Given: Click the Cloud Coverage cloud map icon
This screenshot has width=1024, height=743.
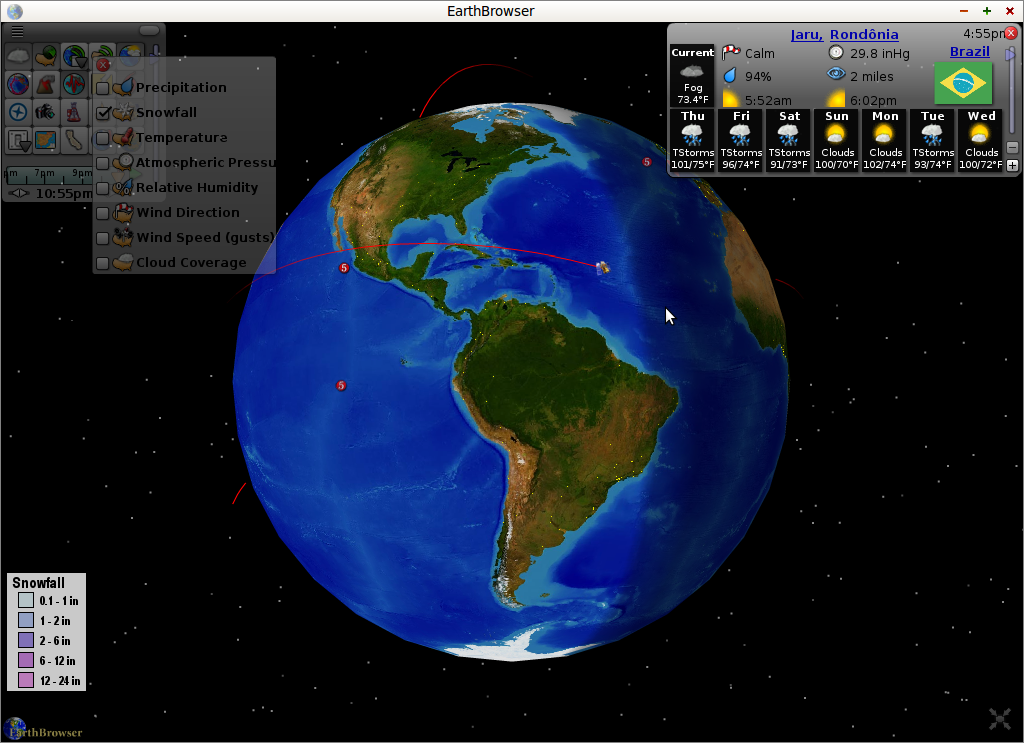Looking at the screenshot, I should (123, 262).
